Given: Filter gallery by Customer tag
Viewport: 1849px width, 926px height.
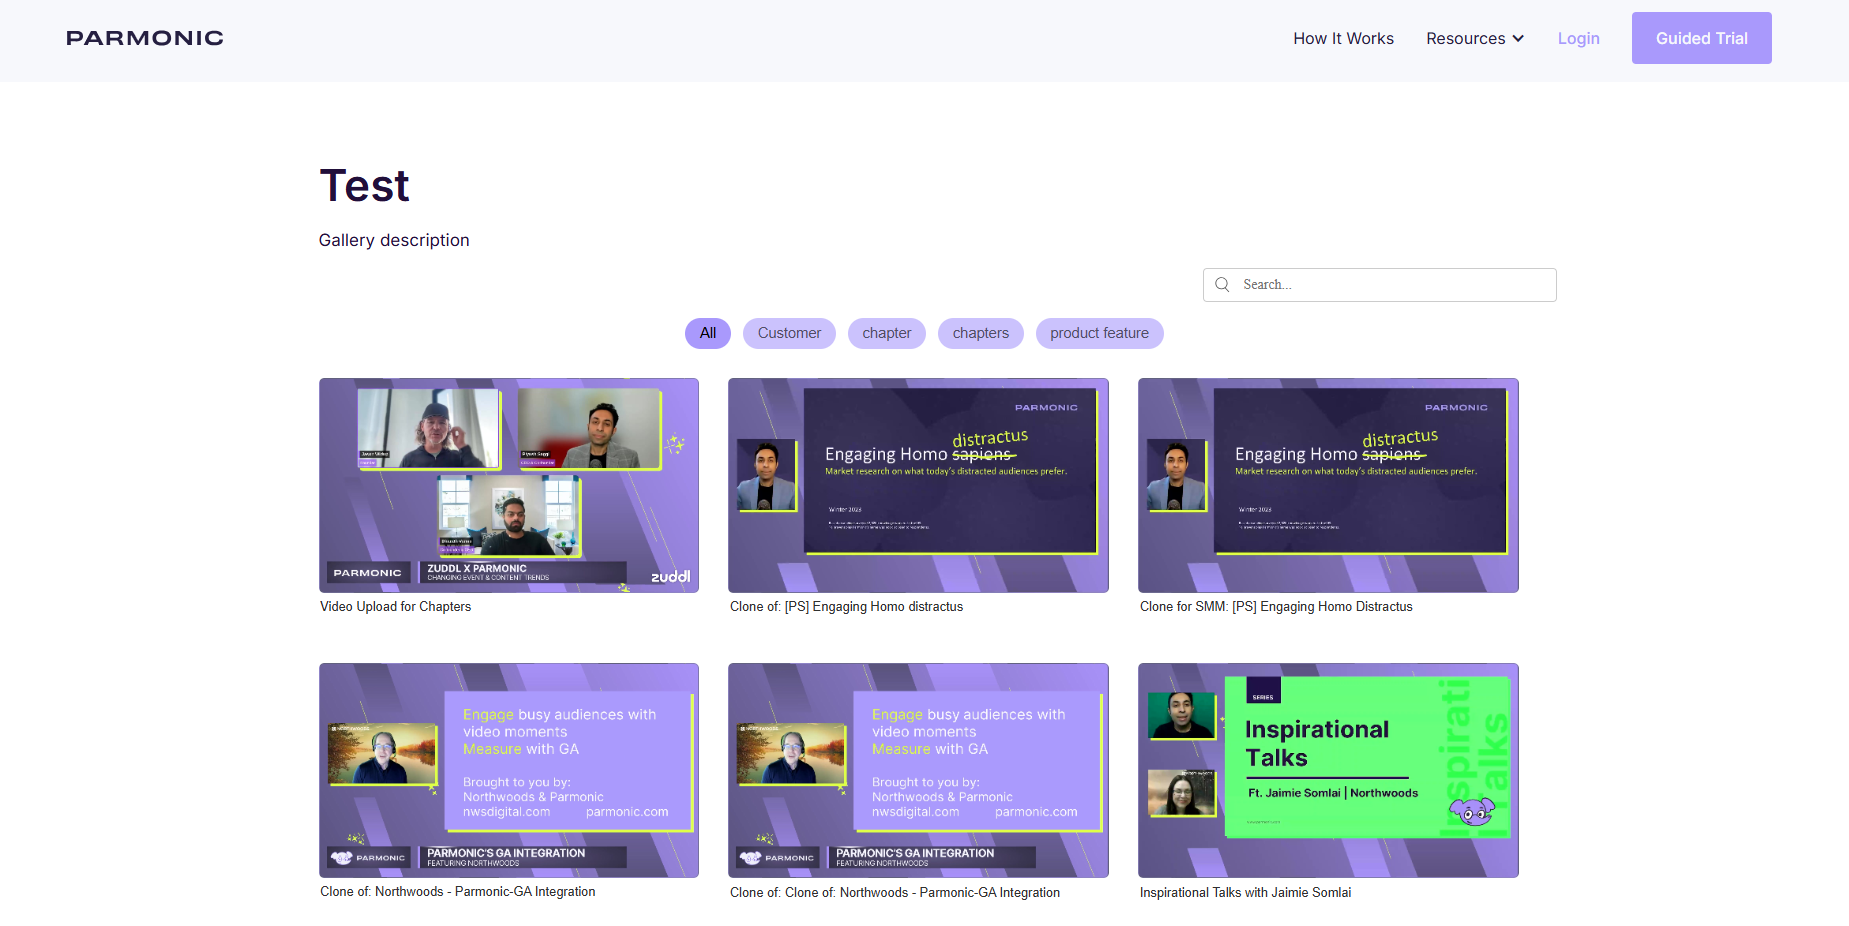Looking at the screenshot, I should (x=789, y=333).
